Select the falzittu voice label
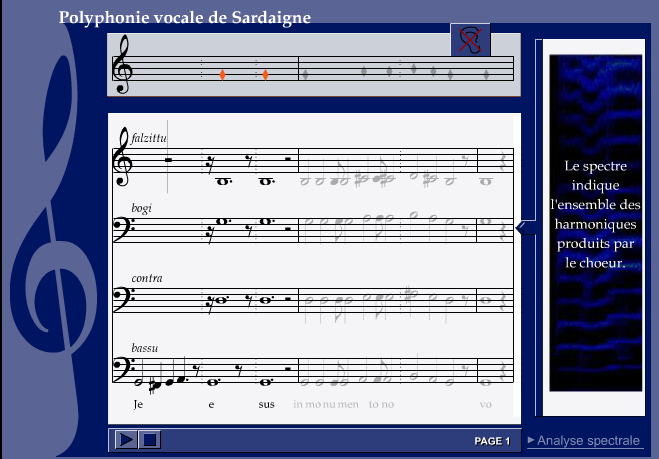Screen dimensions: 659x459 [149, 137]
